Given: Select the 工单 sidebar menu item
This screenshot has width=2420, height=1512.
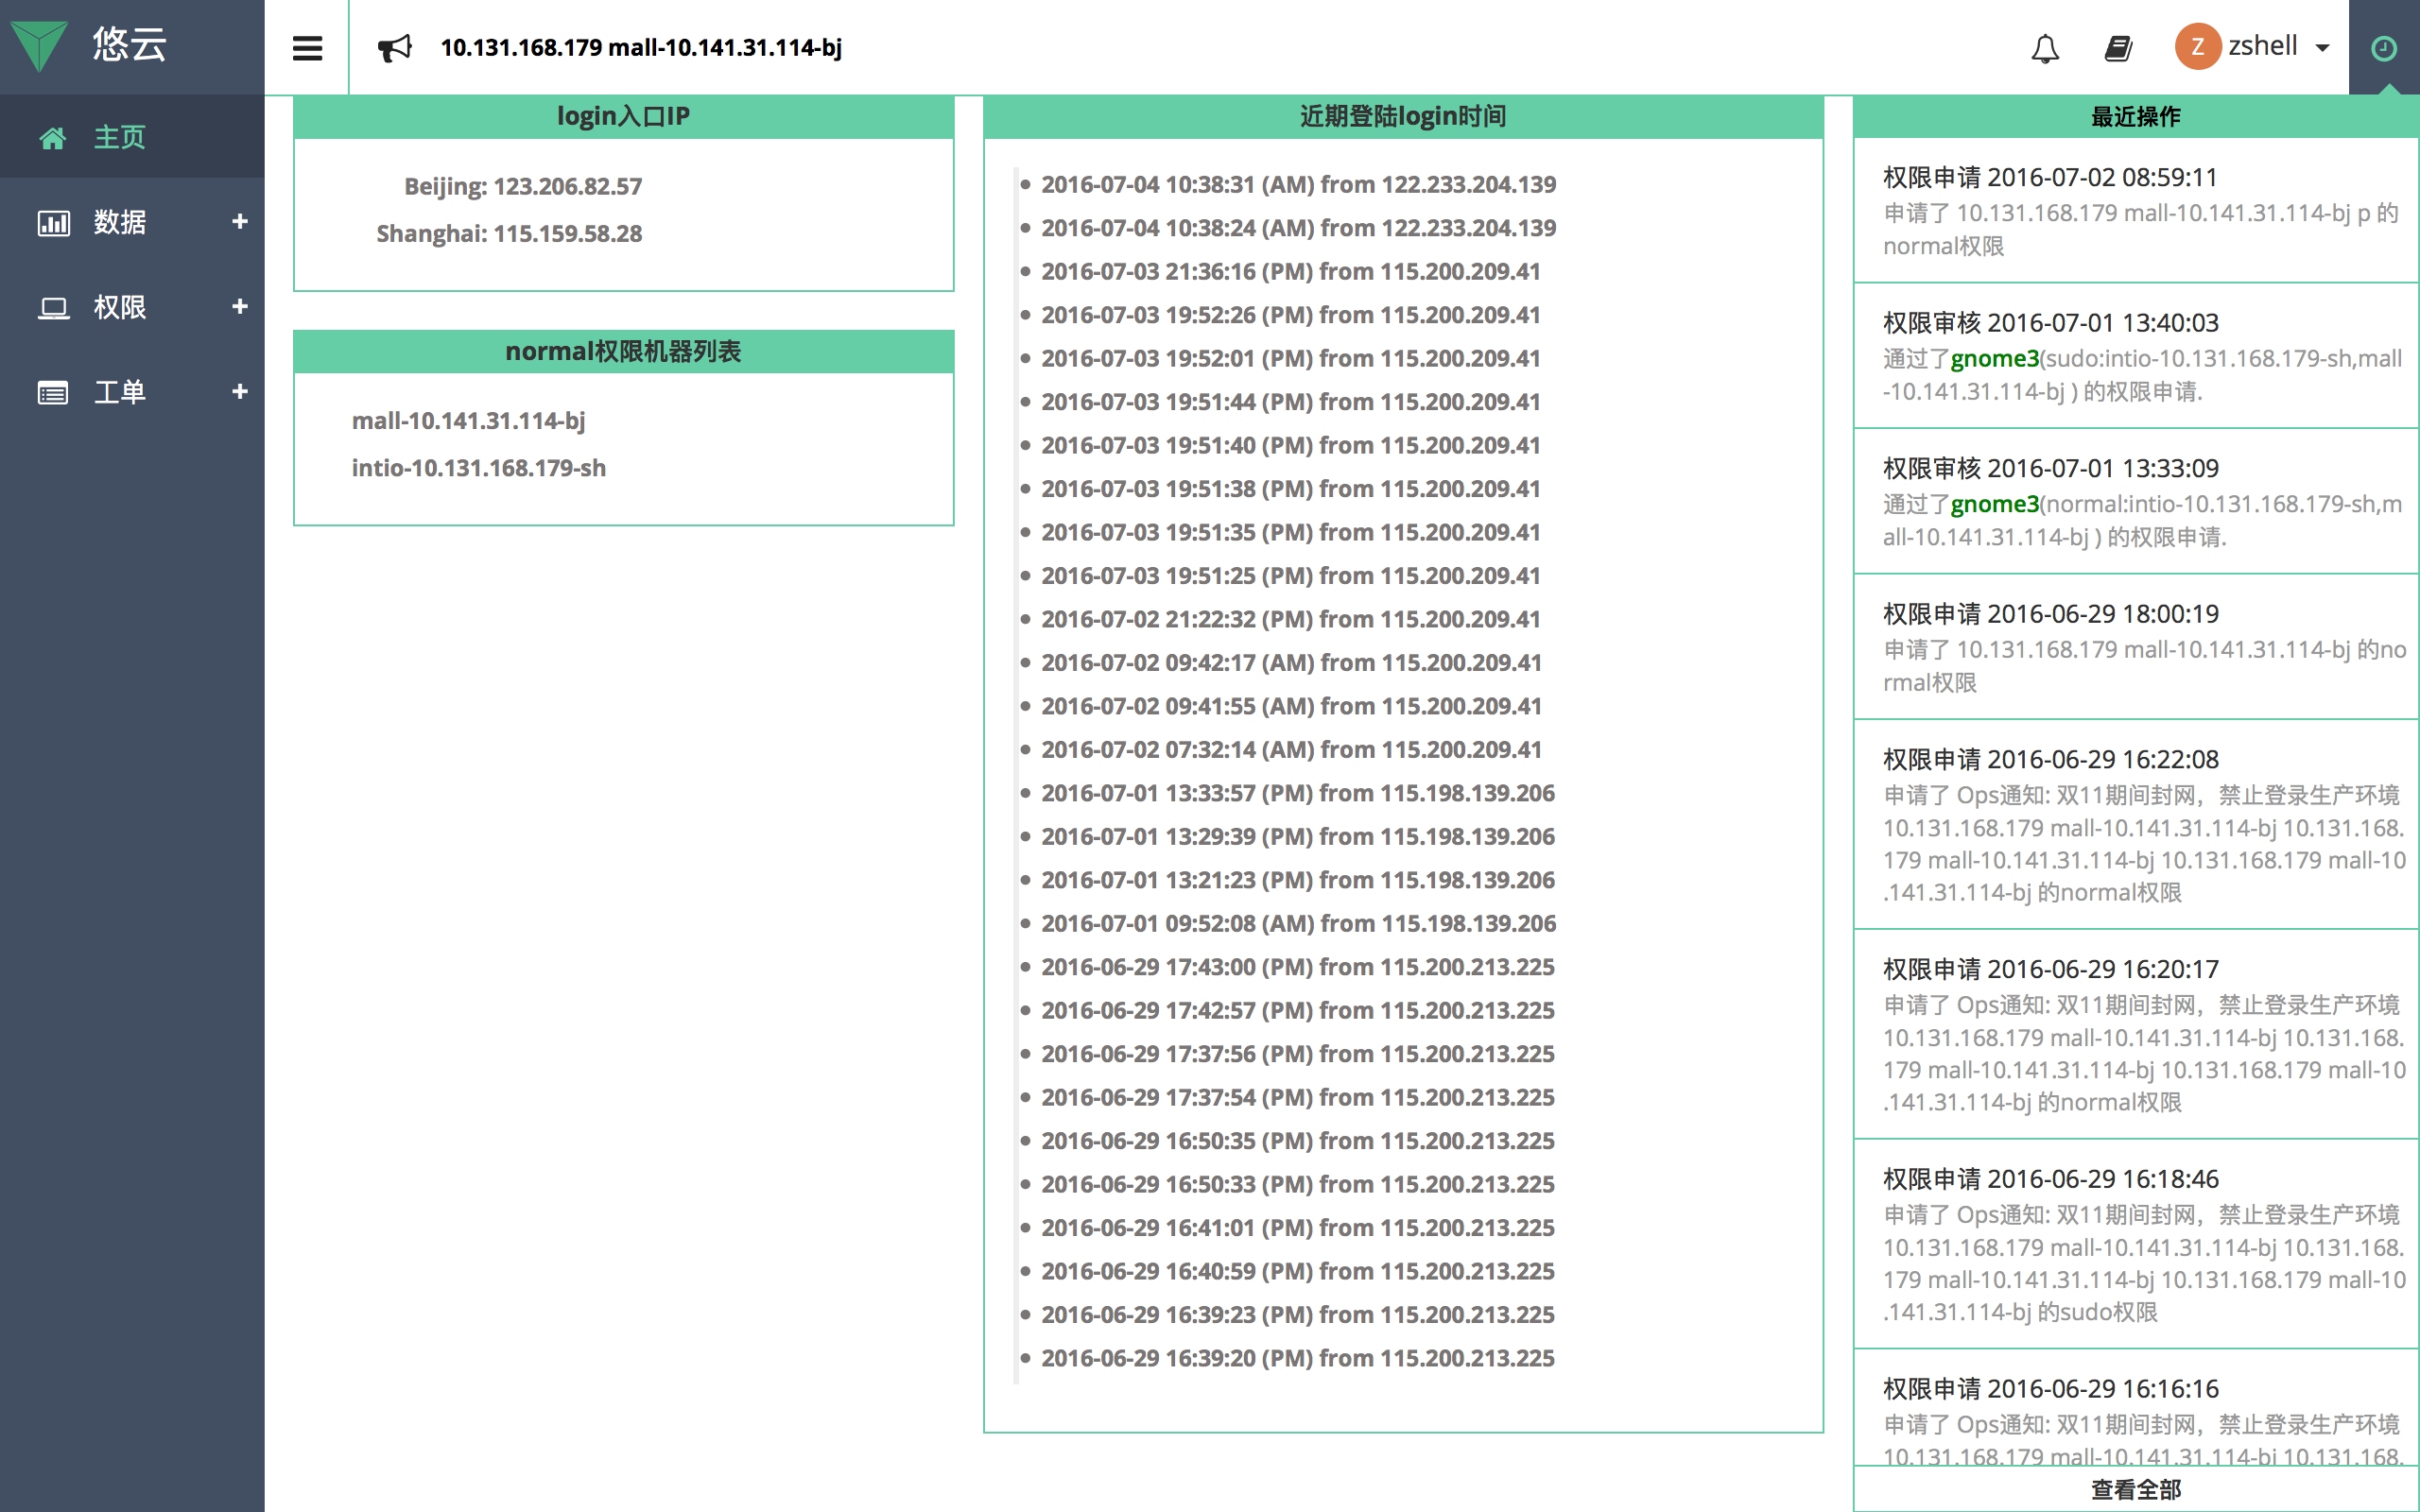Looking at the screenshot, I should pos(120,392).
